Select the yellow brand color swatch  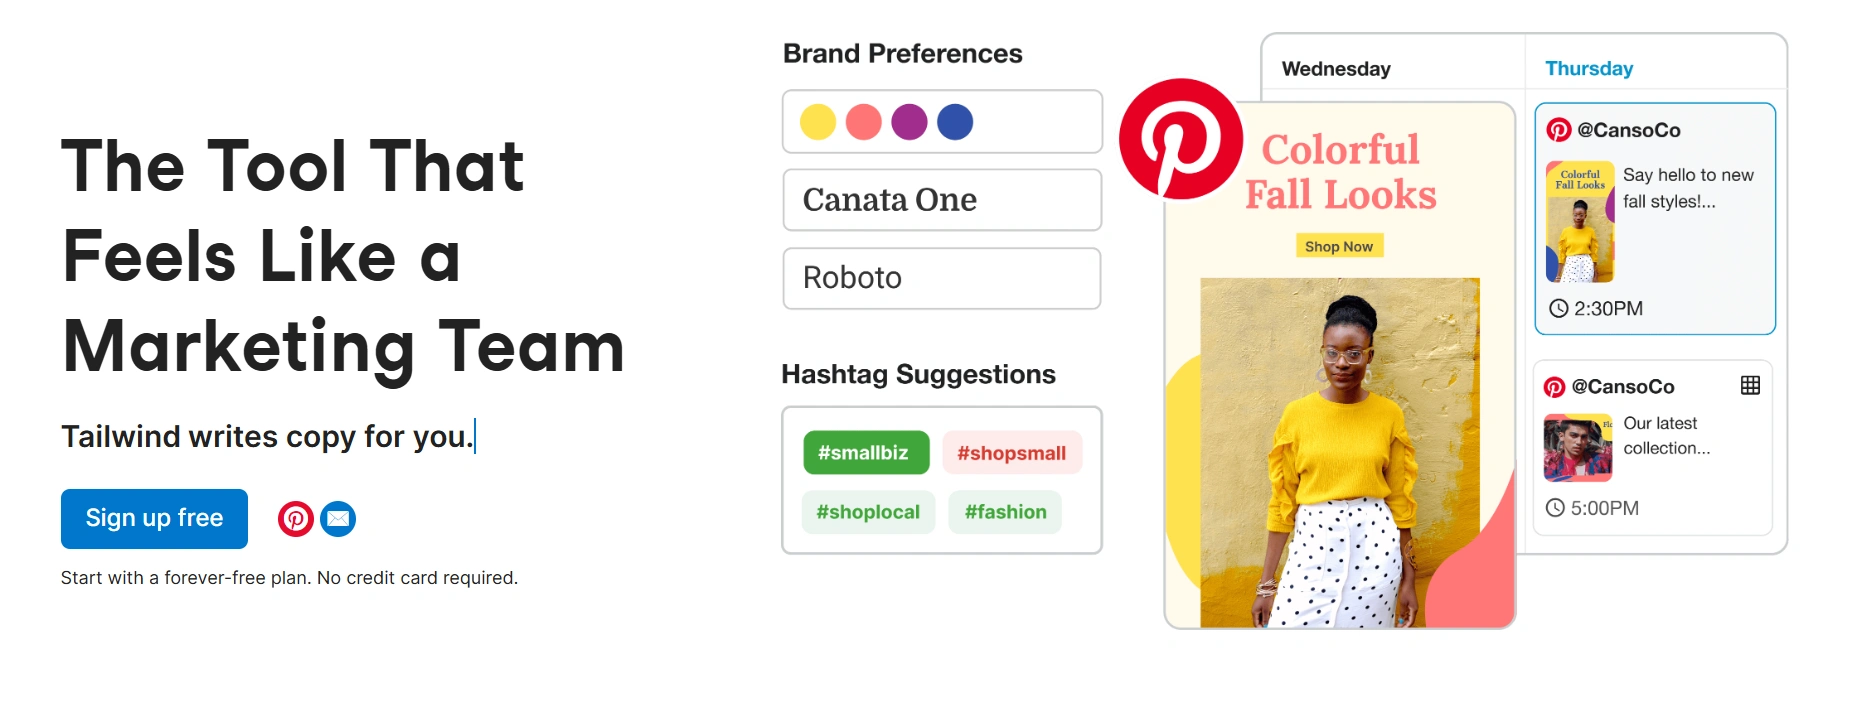pos(818,122)
